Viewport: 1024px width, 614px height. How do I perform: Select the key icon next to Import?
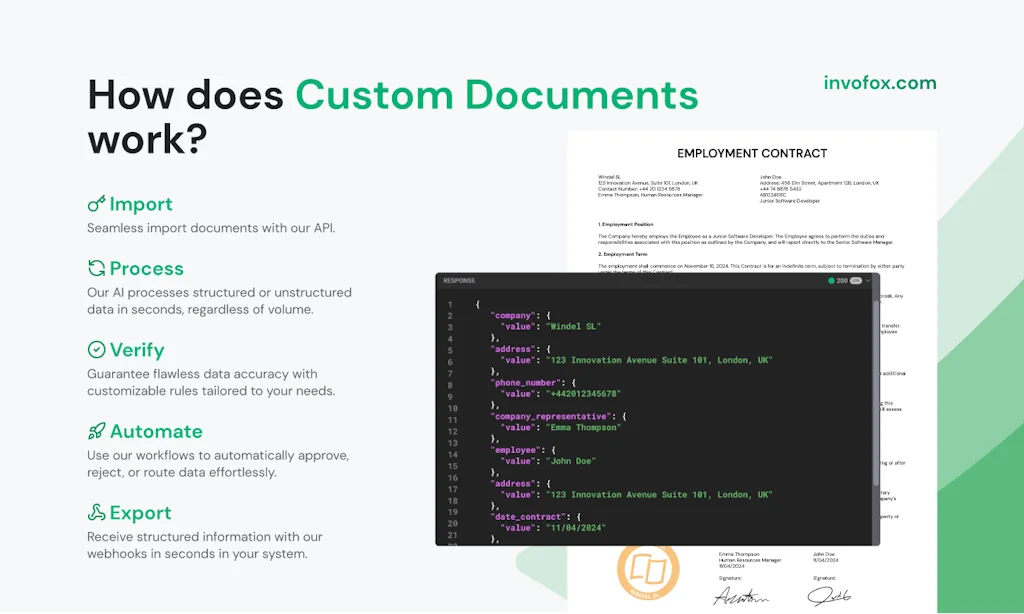[97, 204]
